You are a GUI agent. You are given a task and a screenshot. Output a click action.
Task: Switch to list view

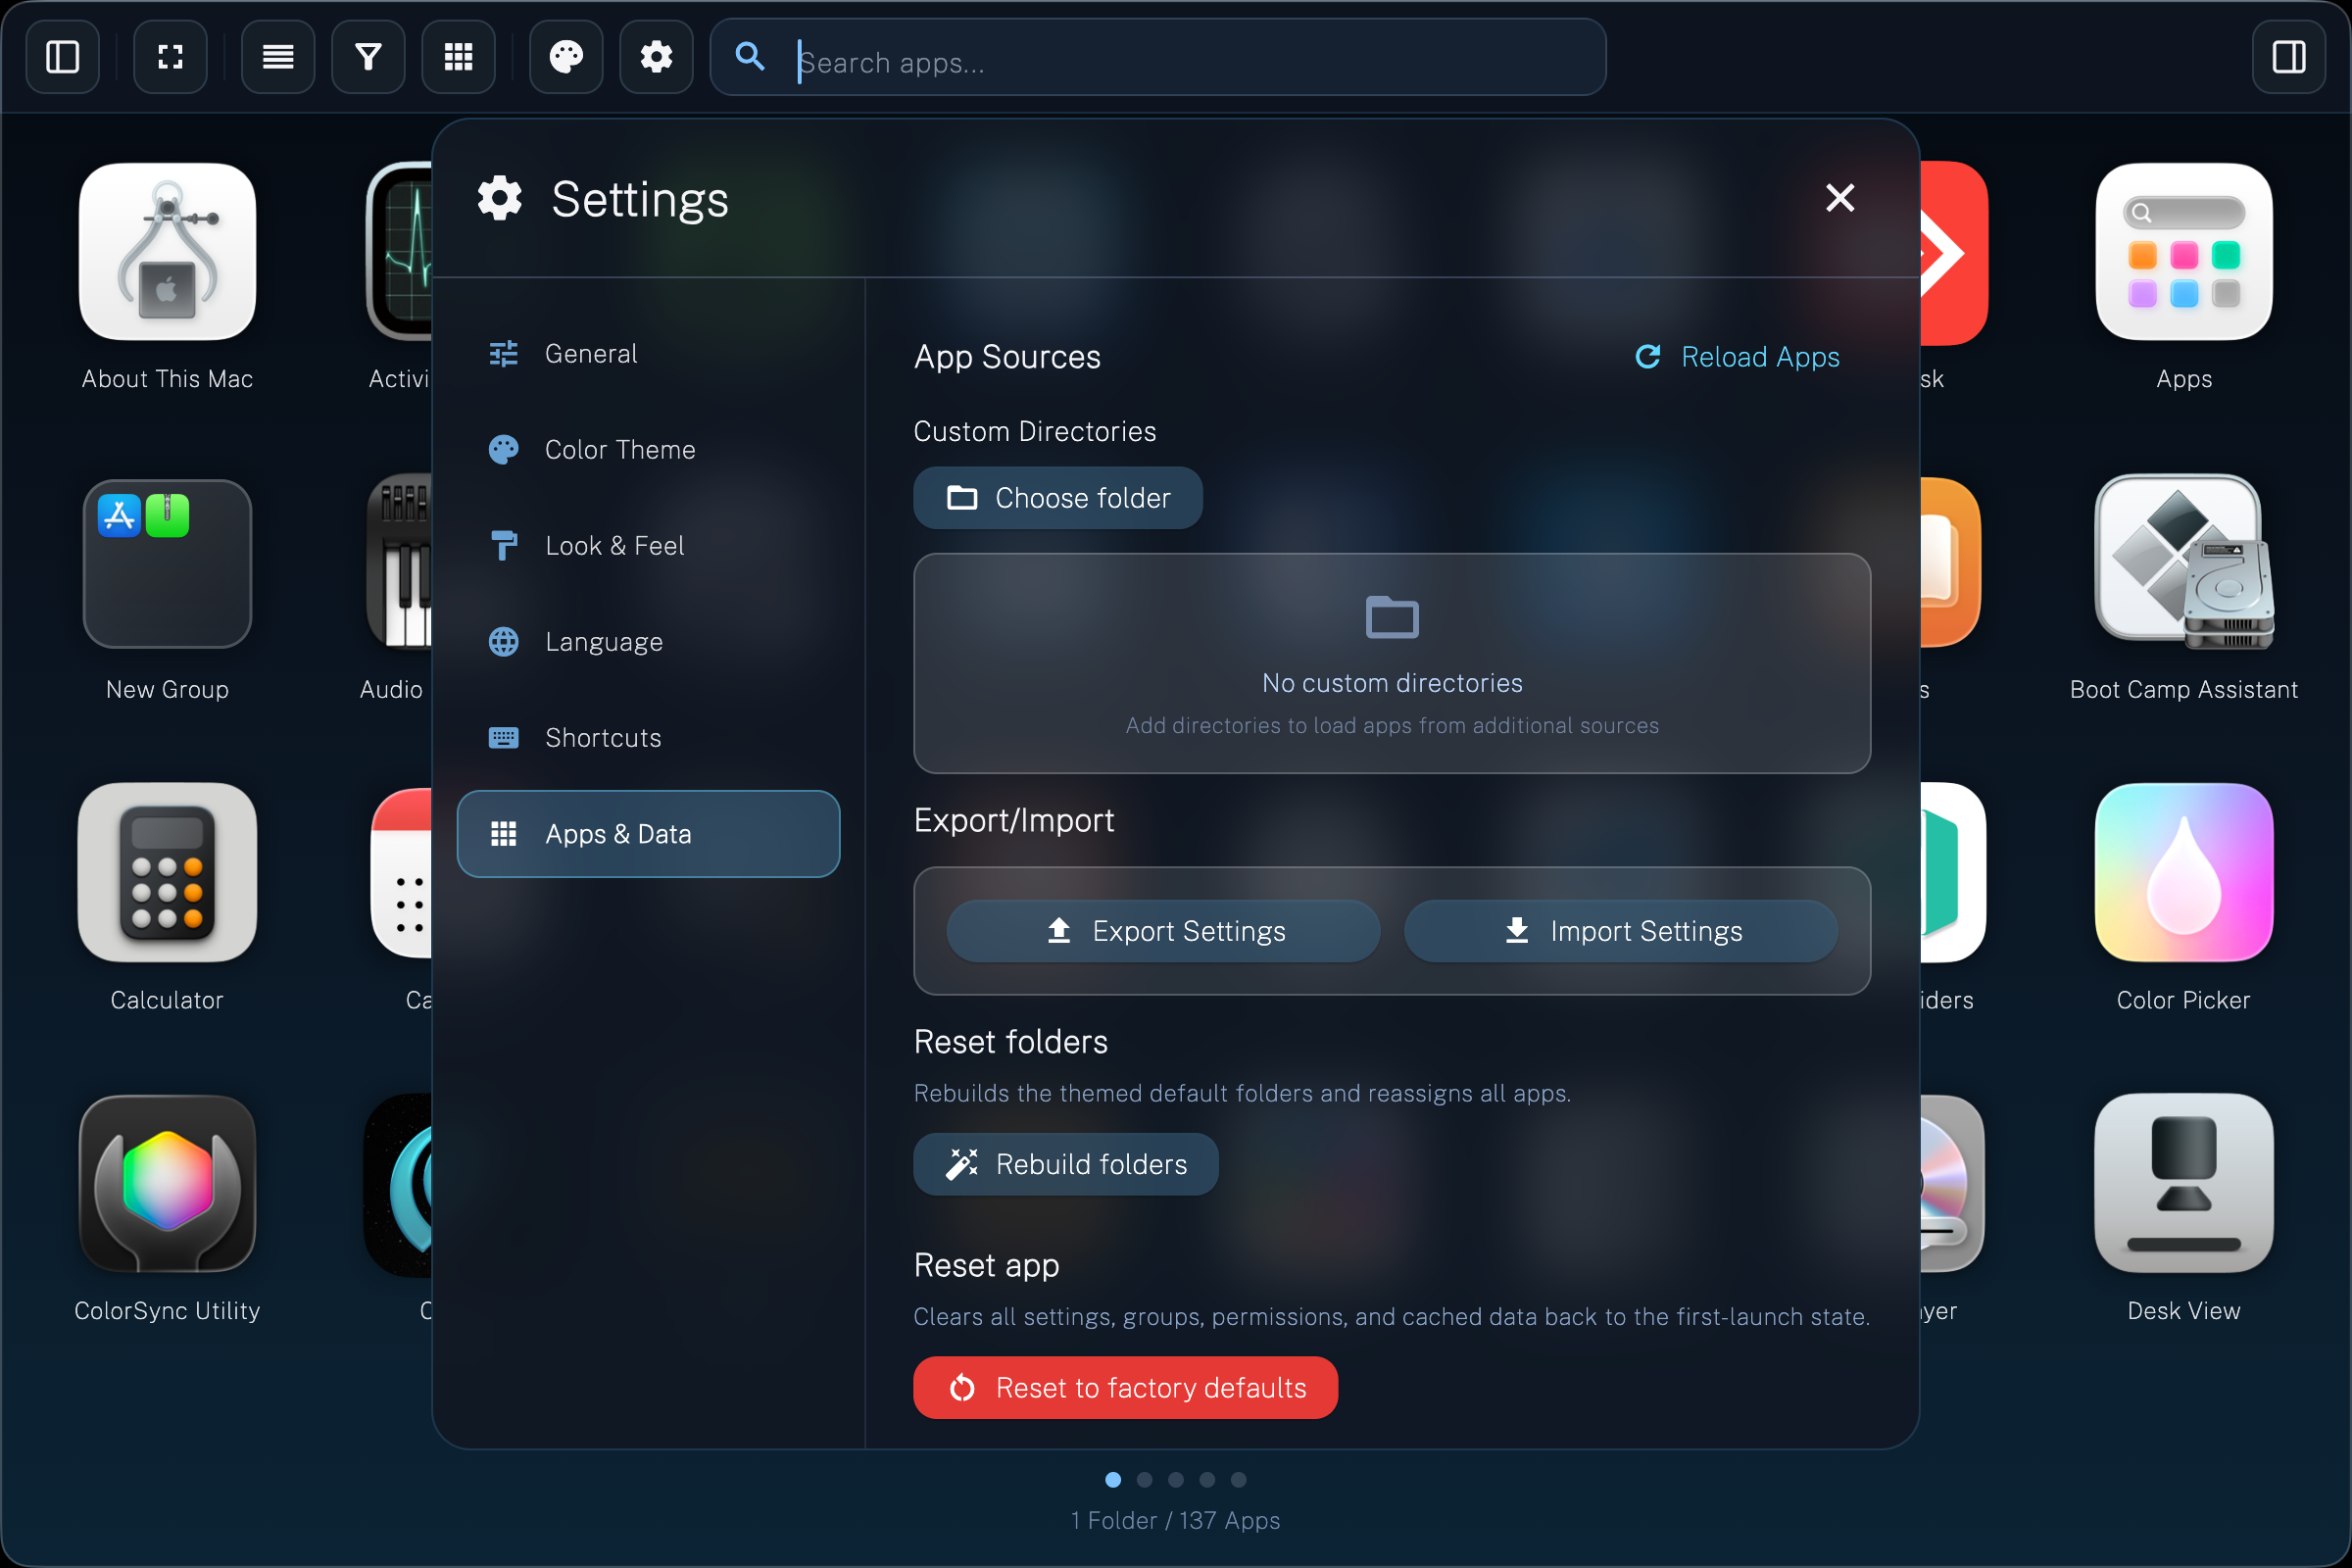[277, 57]
